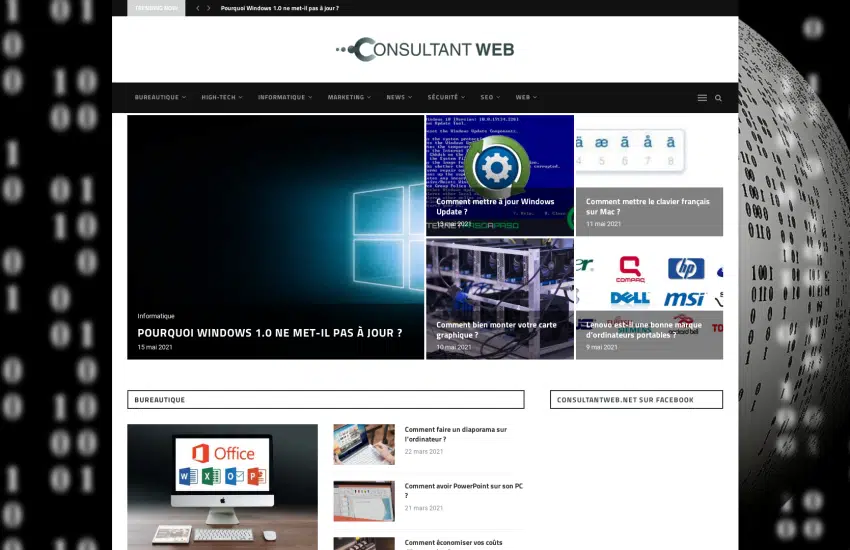850x550 pixels.
Task: Click the Trending Now label
Action: [x=156, y=8]
